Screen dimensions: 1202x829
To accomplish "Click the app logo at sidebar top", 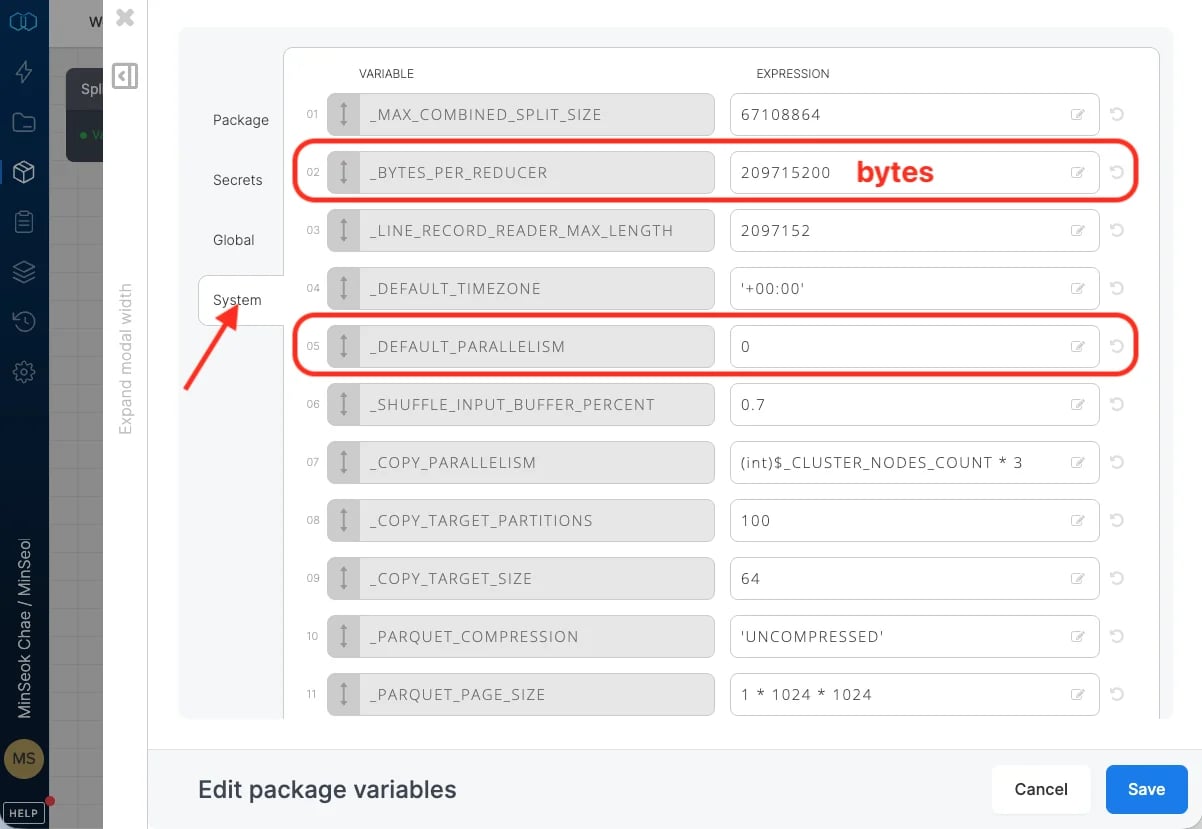I will [x=24, y=21].
